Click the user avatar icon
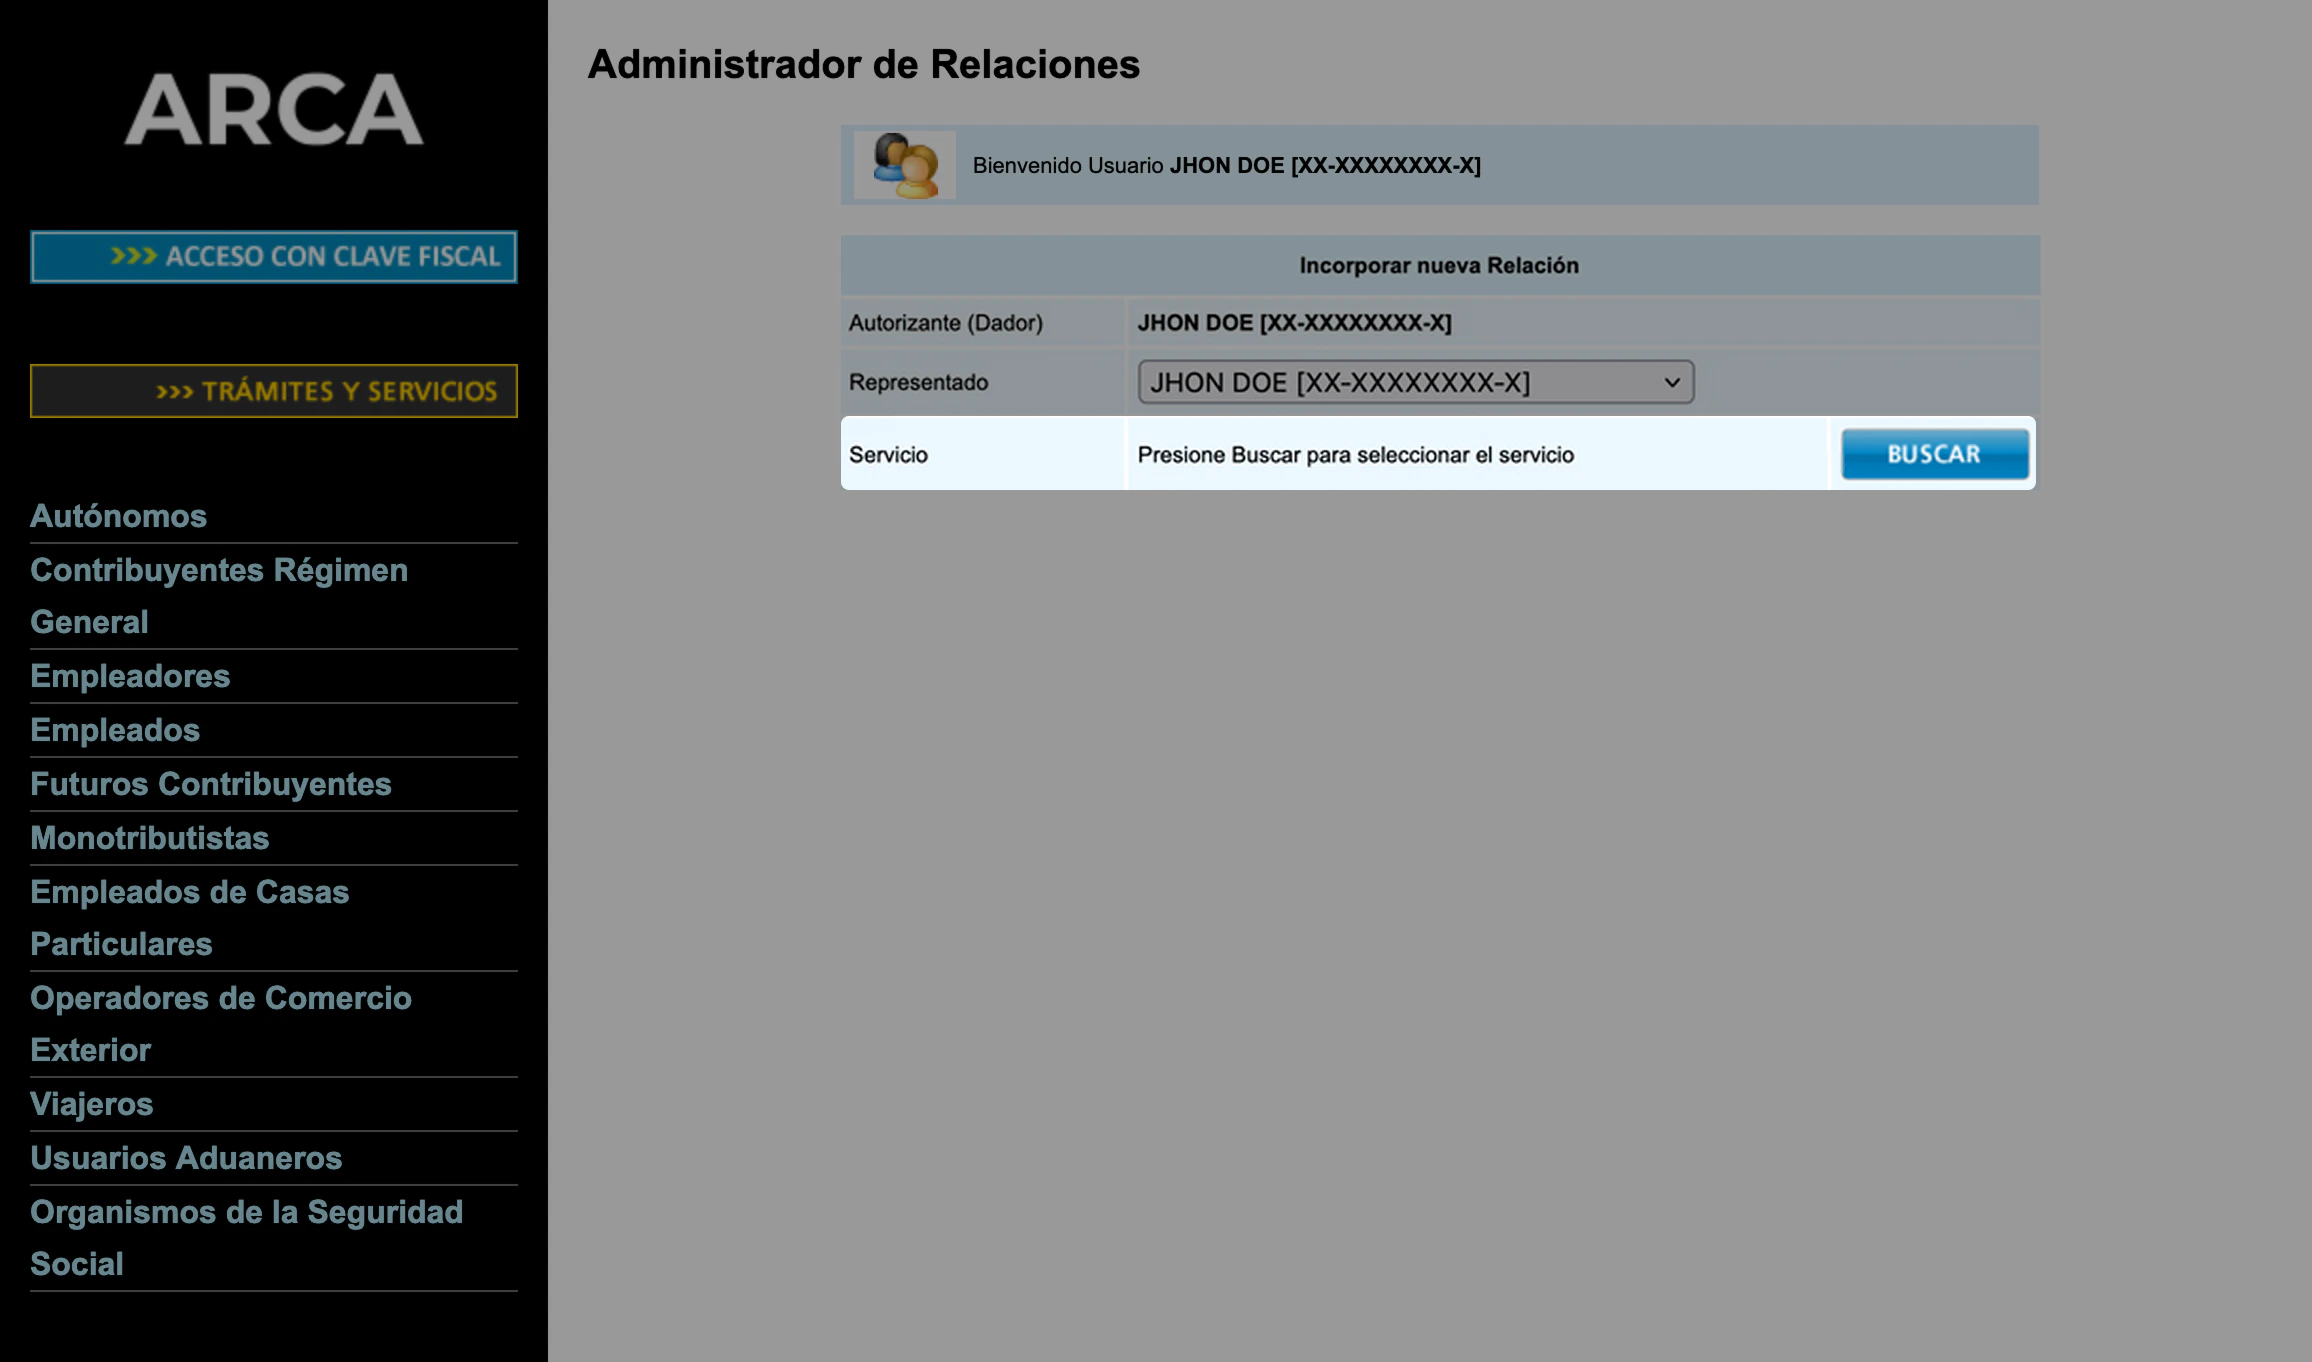Viewport: 2312px width, 1362px height. [x=904, y=165]
